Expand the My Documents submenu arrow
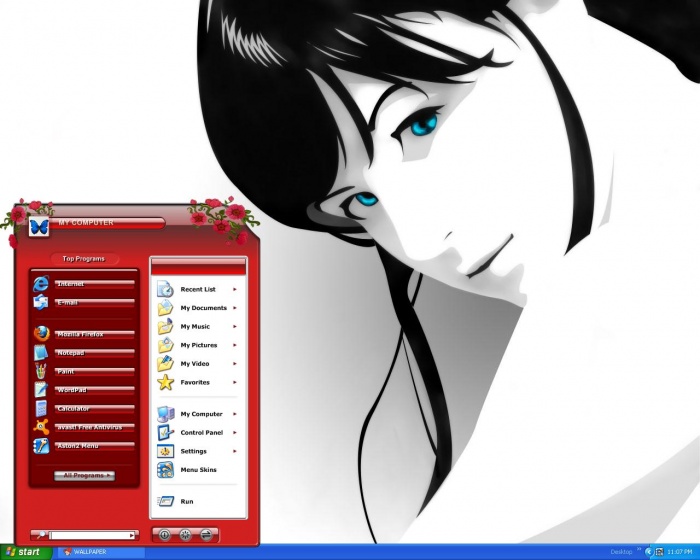 [x=234, y=308]
